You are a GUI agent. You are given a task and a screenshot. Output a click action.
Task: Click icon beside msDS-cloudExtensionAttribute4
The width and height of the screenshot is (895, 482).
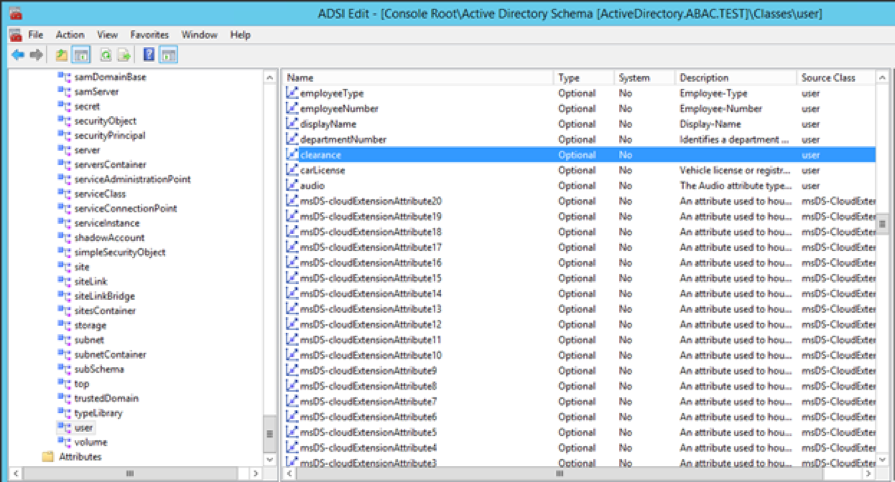point(292,447)
